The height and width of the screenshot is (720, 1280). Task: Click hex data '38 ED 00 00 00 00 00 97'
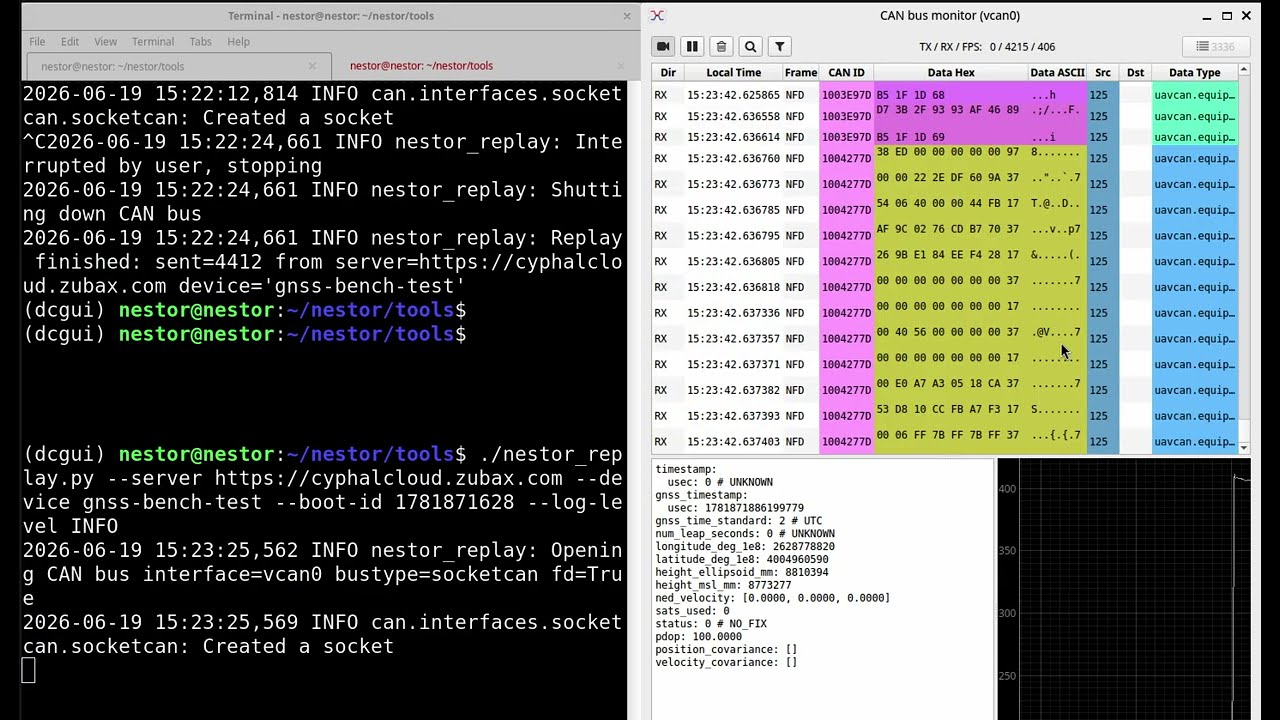coord(948,152)
